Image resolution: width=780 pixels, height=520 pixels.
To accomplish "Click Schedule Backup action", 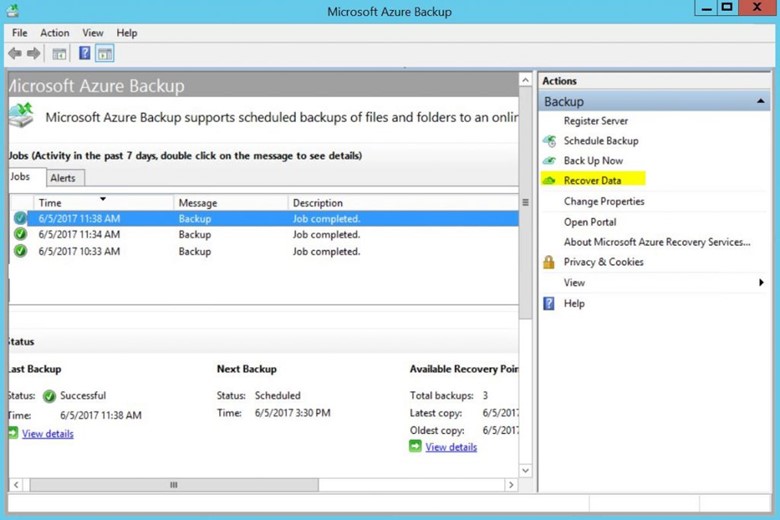I will click(x=601, y=141).
